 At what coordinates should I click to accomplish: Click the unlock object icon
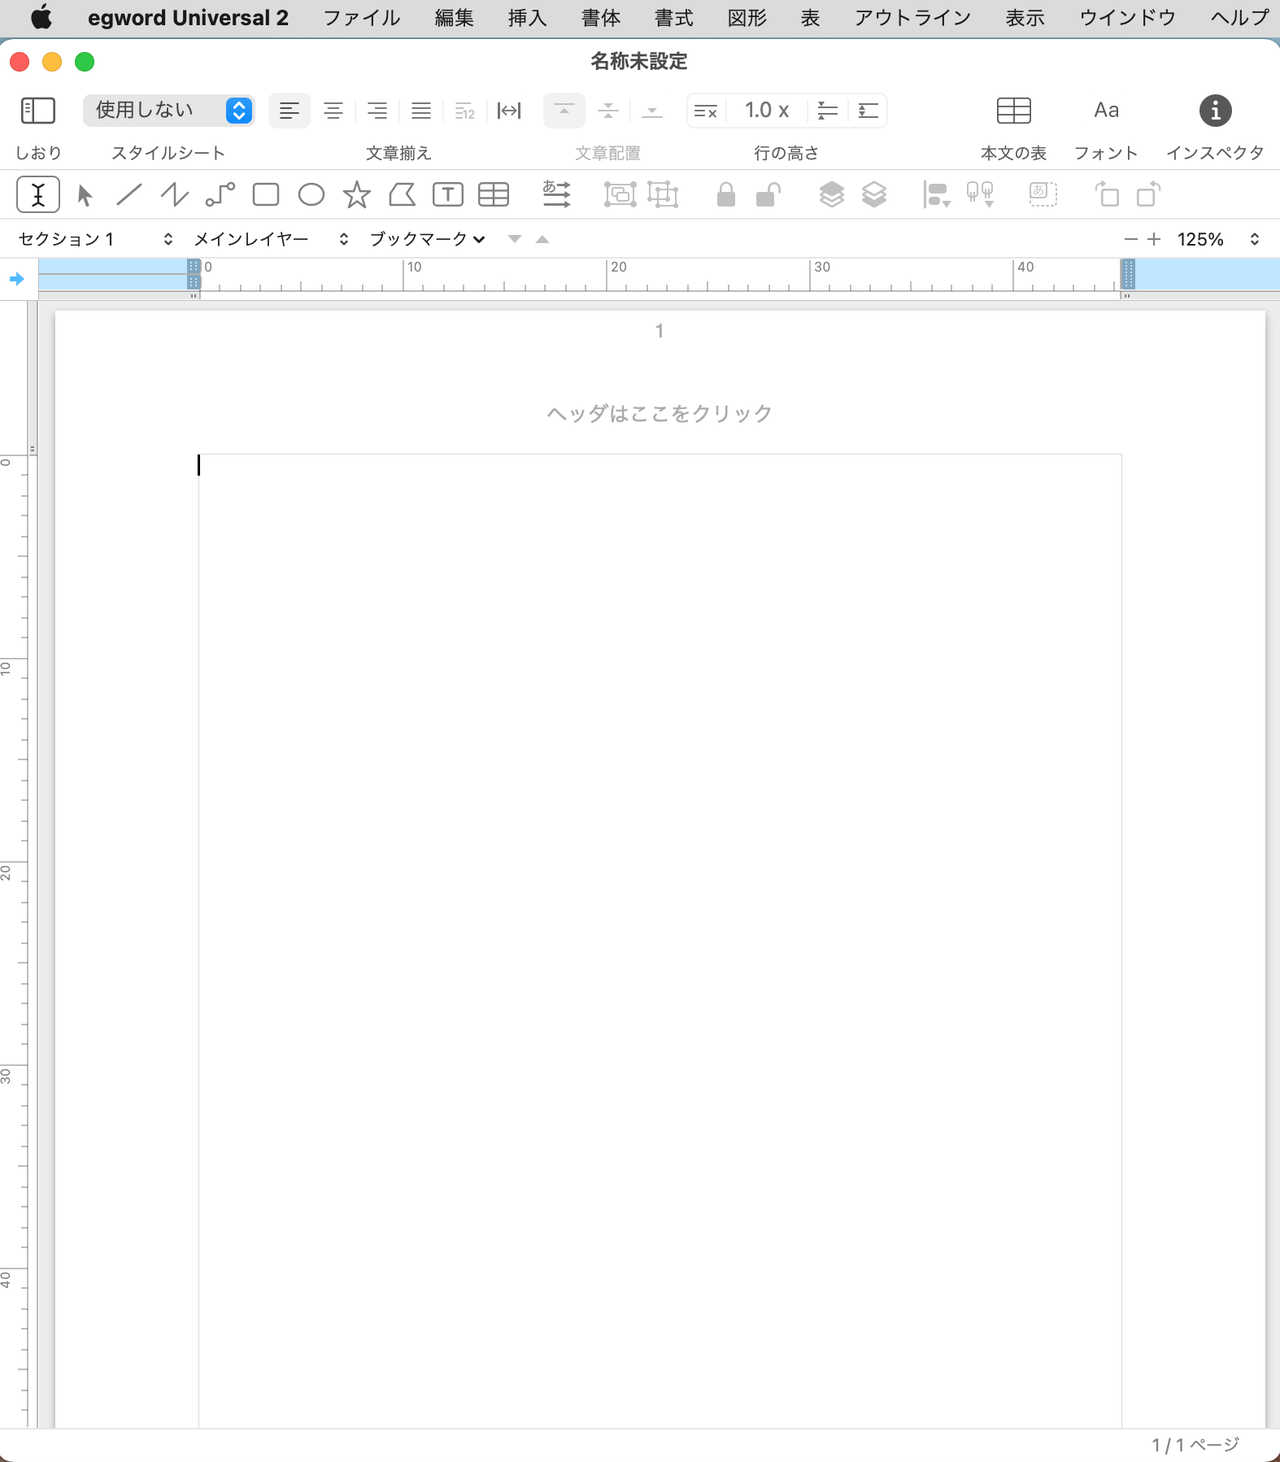(x=768, y=194)
